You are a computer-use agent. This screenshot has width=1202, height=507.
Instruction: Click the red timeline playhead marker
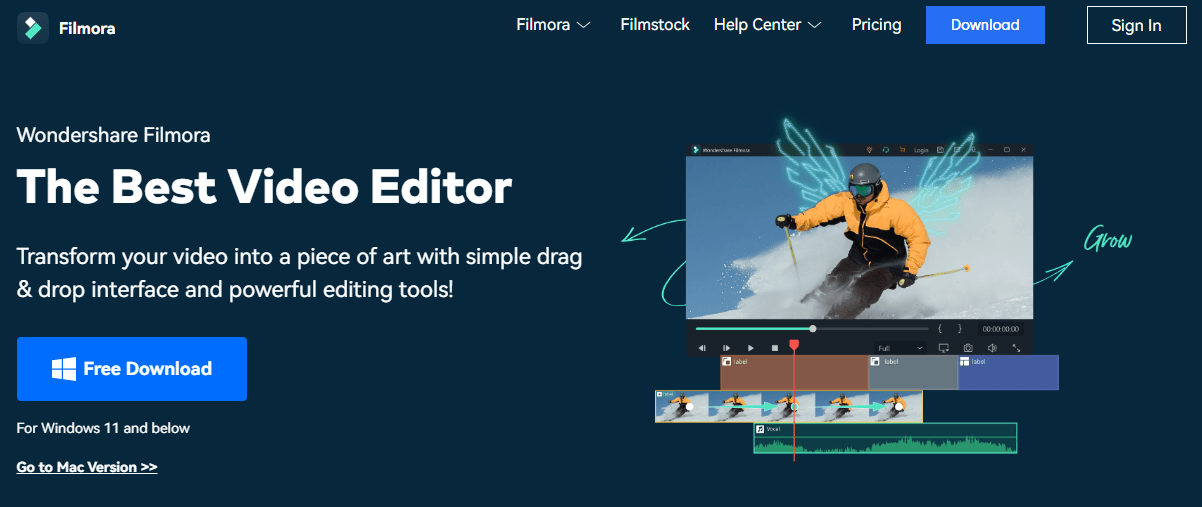coord(794,345)
